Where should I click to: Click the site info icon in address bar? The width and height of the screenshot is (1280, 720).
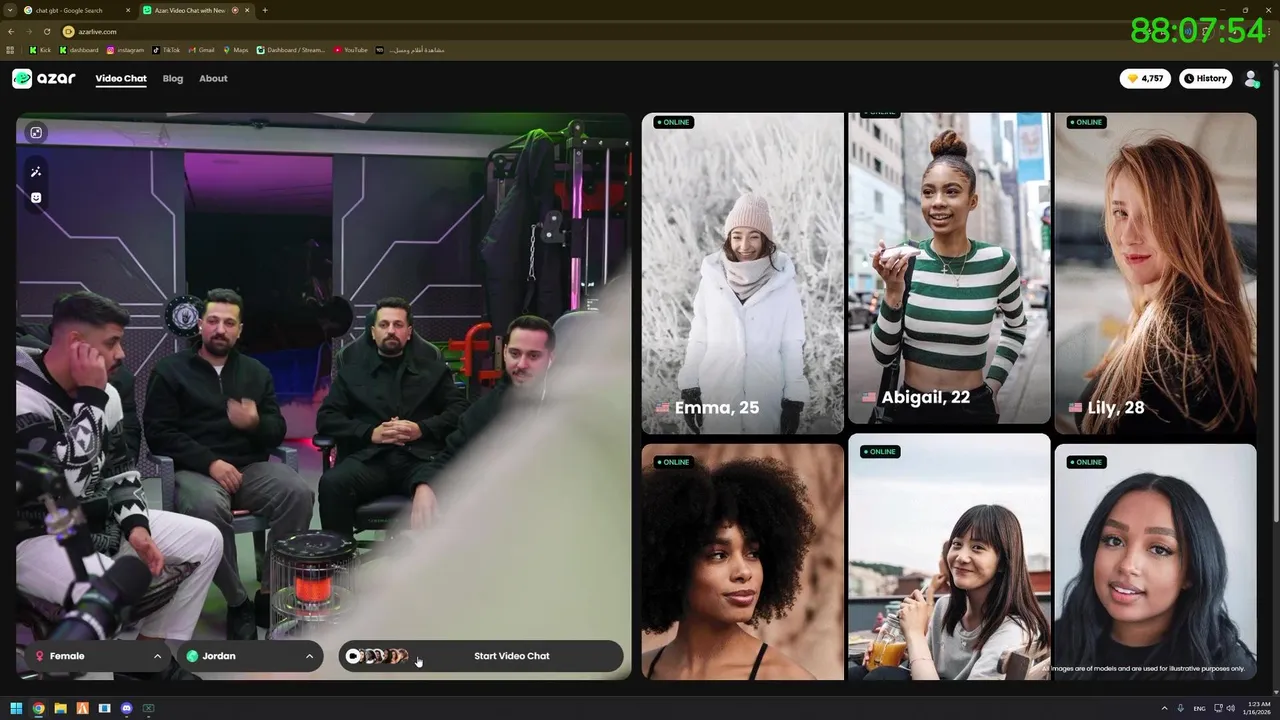[69, 31]
